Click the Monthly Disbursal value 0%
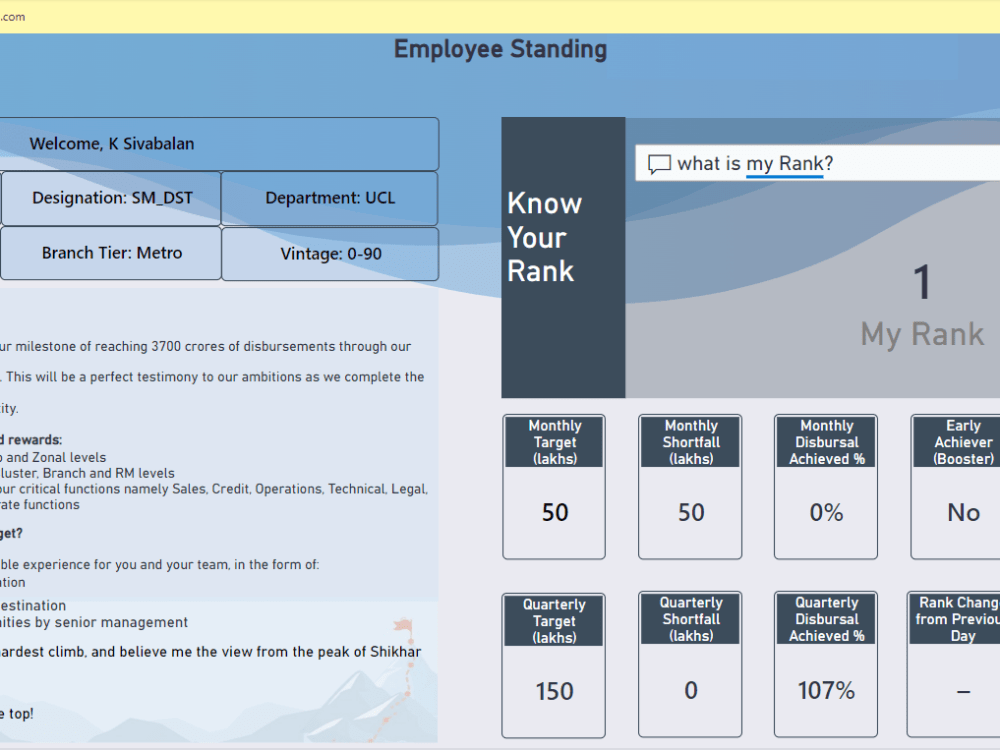 pyautogui.click(x=827, y=512)
